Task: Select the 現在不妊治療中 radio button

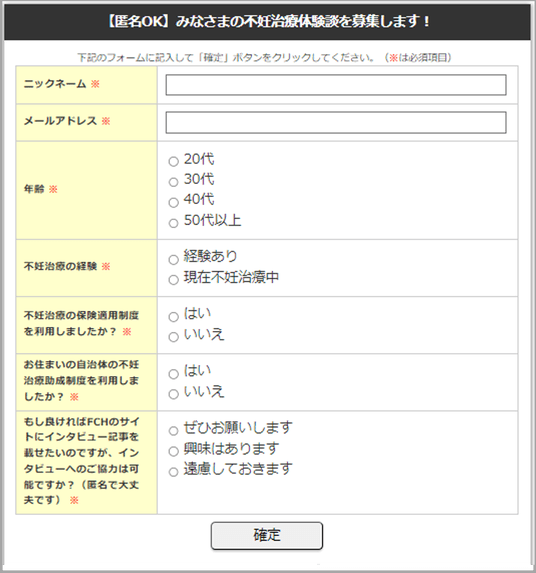Action: point(174,280)
